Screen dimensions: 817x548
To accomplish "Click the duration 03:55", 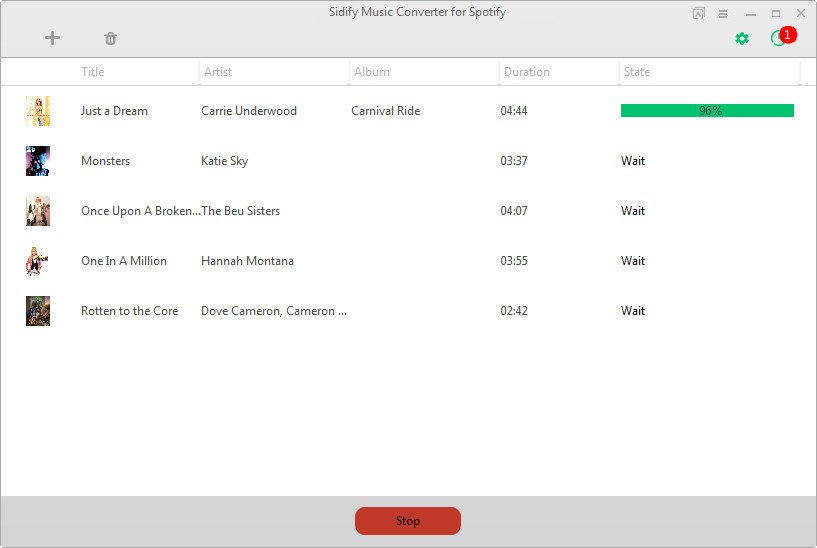I will coord(514,261).
